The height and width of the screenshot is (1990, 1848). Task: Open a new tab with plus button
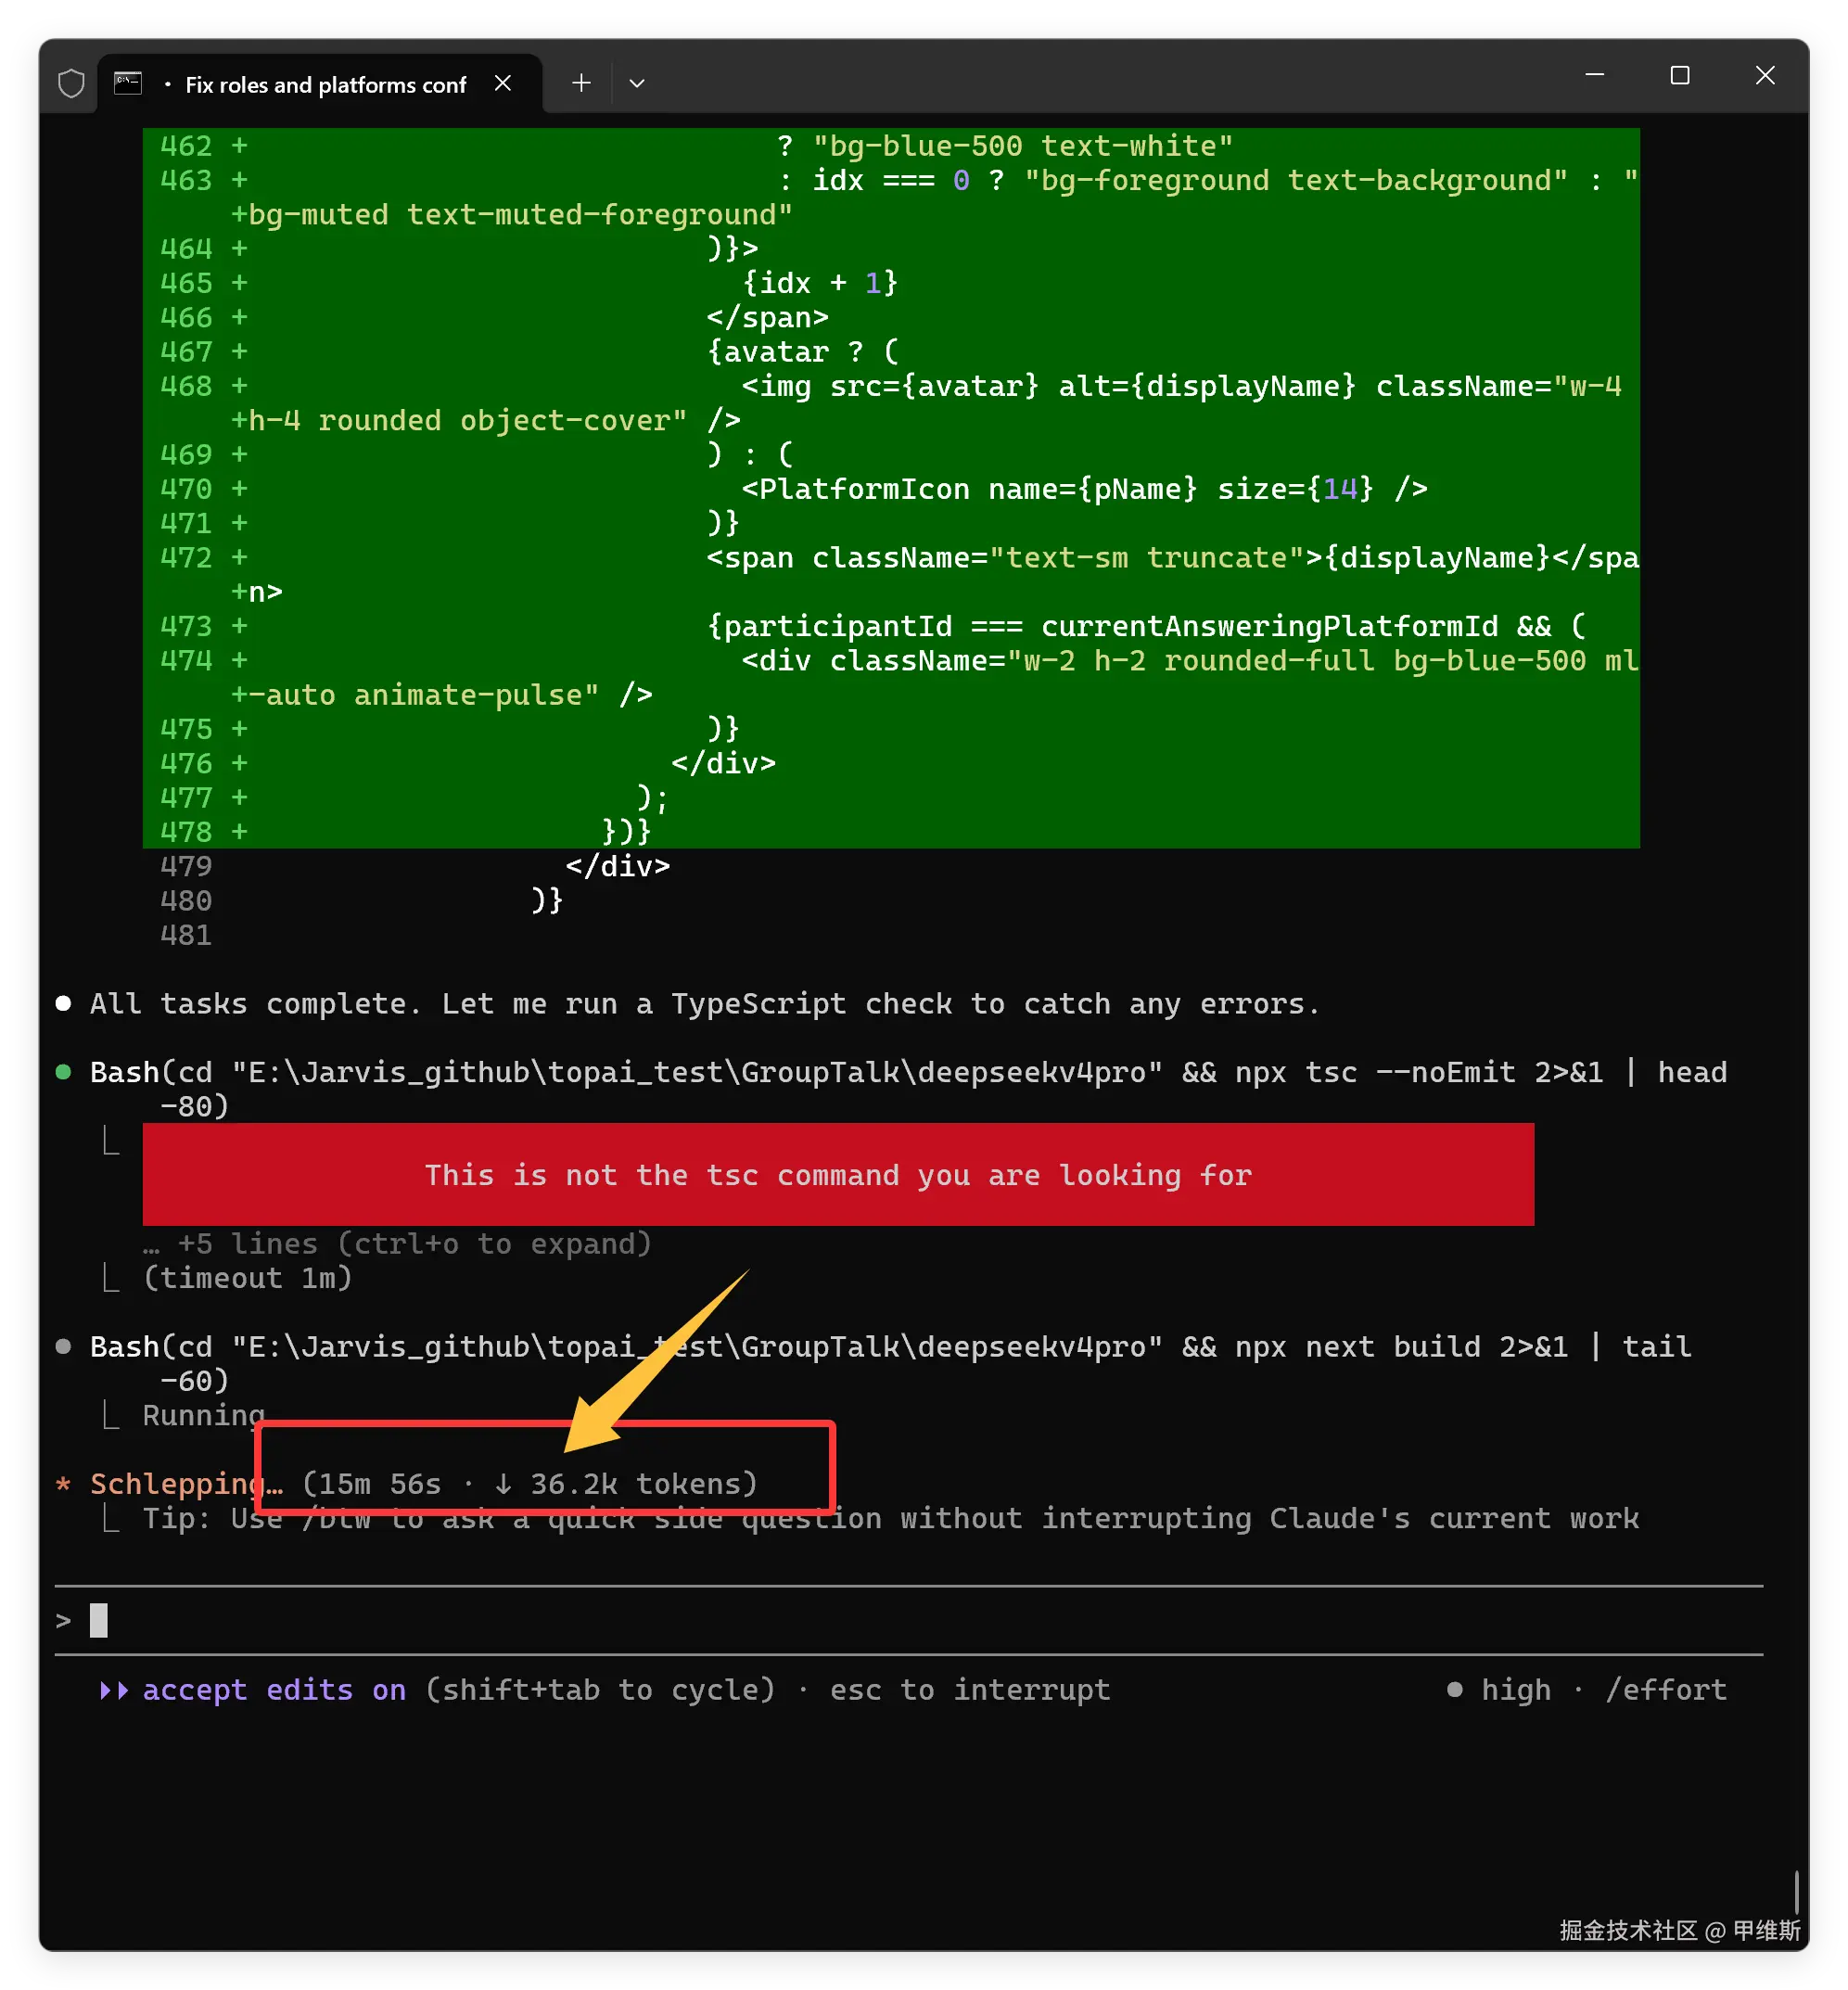581,84
